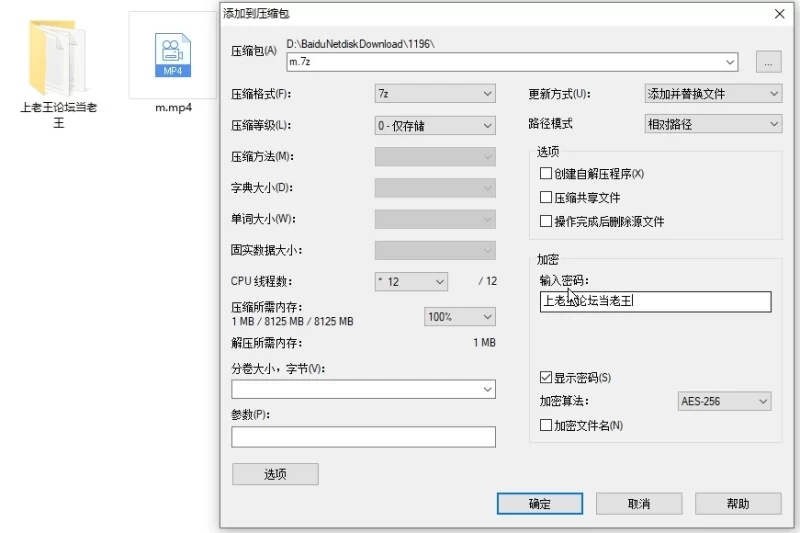
Task: Click the disabled 固实数据大小 dropdown
Action: click(x=435, y=250)
